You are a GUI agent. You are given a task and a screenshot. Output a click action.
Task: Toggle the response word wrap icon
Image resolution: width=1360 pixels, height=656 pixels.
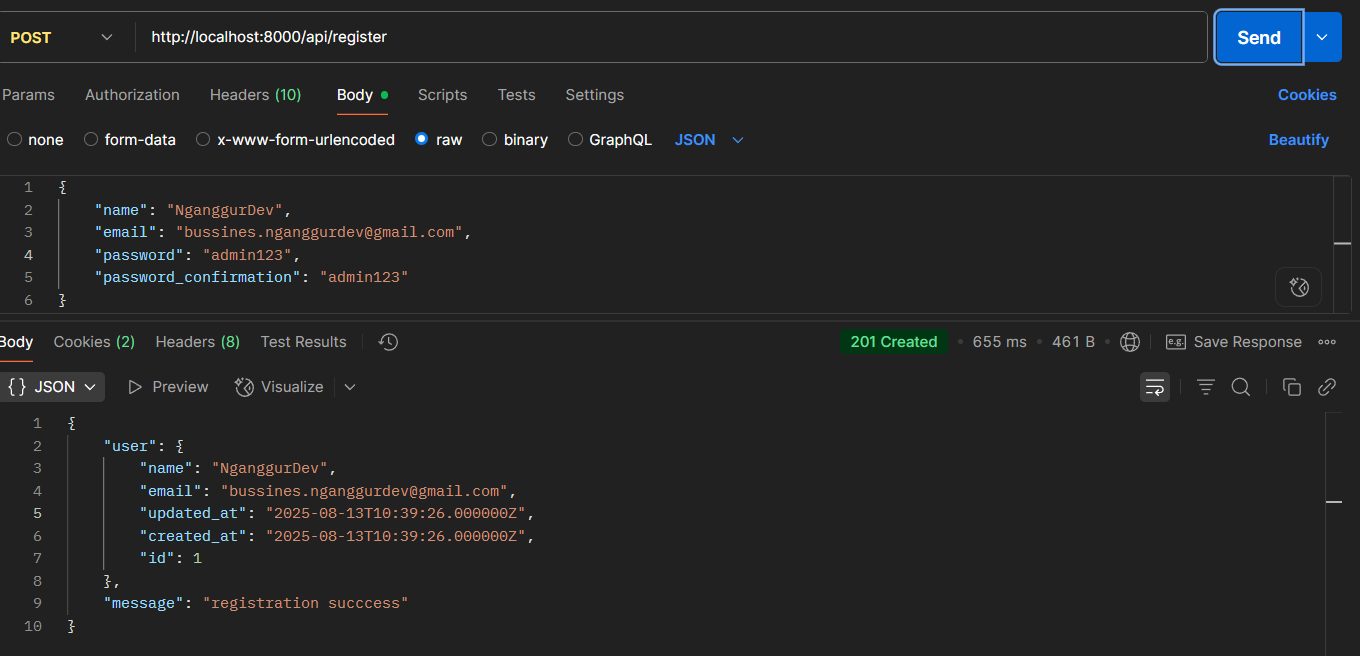(1155, 387)
